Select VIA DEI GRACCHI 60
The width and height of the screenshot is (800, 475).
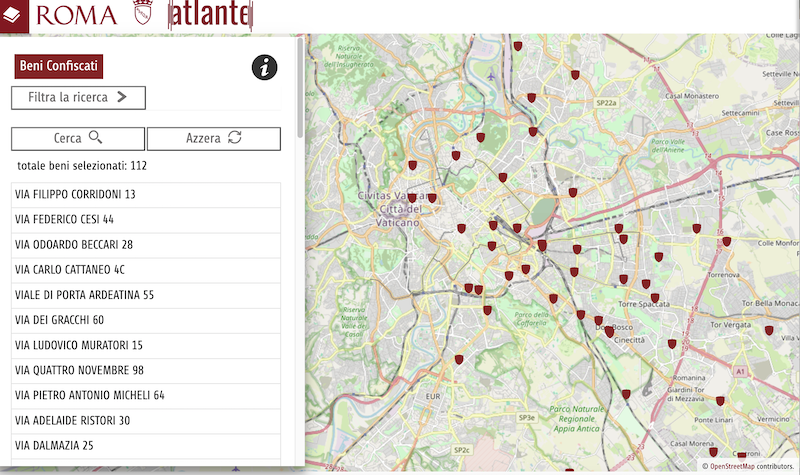[x=146, y=320]
